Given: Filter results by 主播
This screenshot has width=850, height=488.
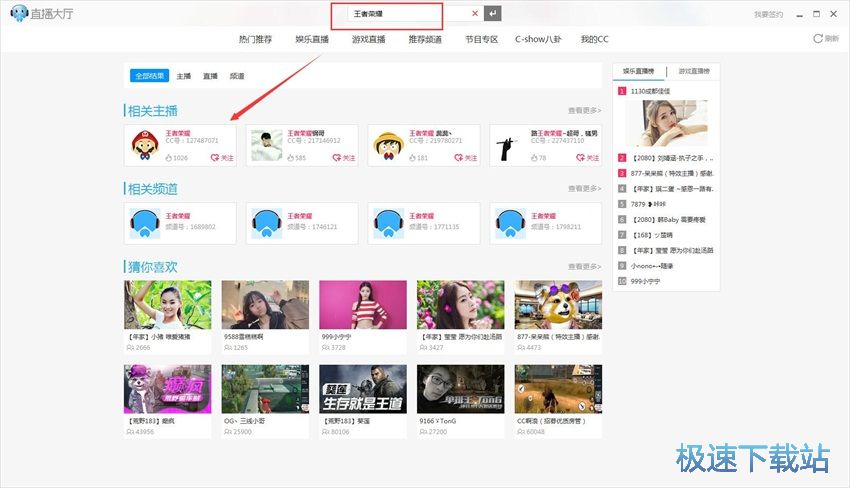Looking at the screenshot, I should (184, 76).
